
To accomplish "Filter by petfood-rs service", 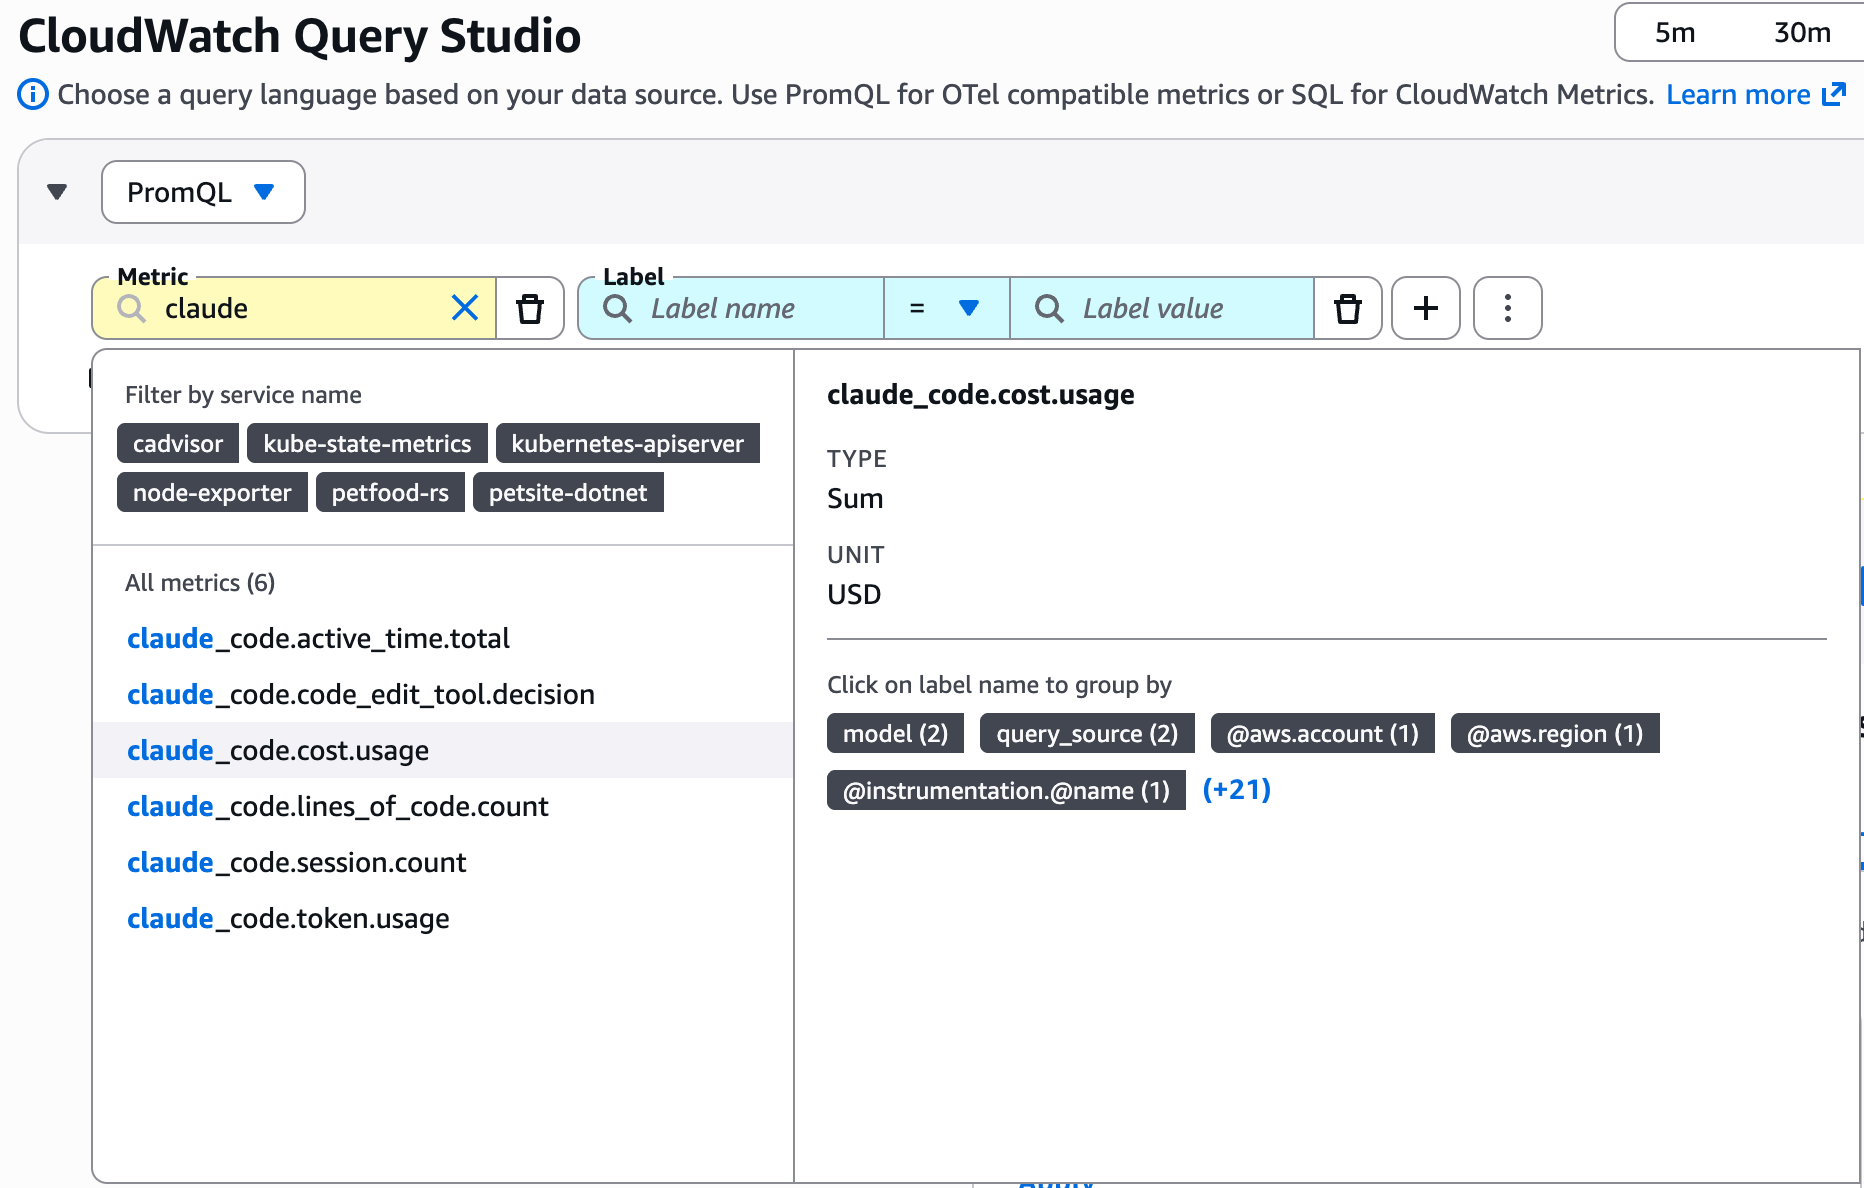I will pyautogui.click(x=390, y=492).
